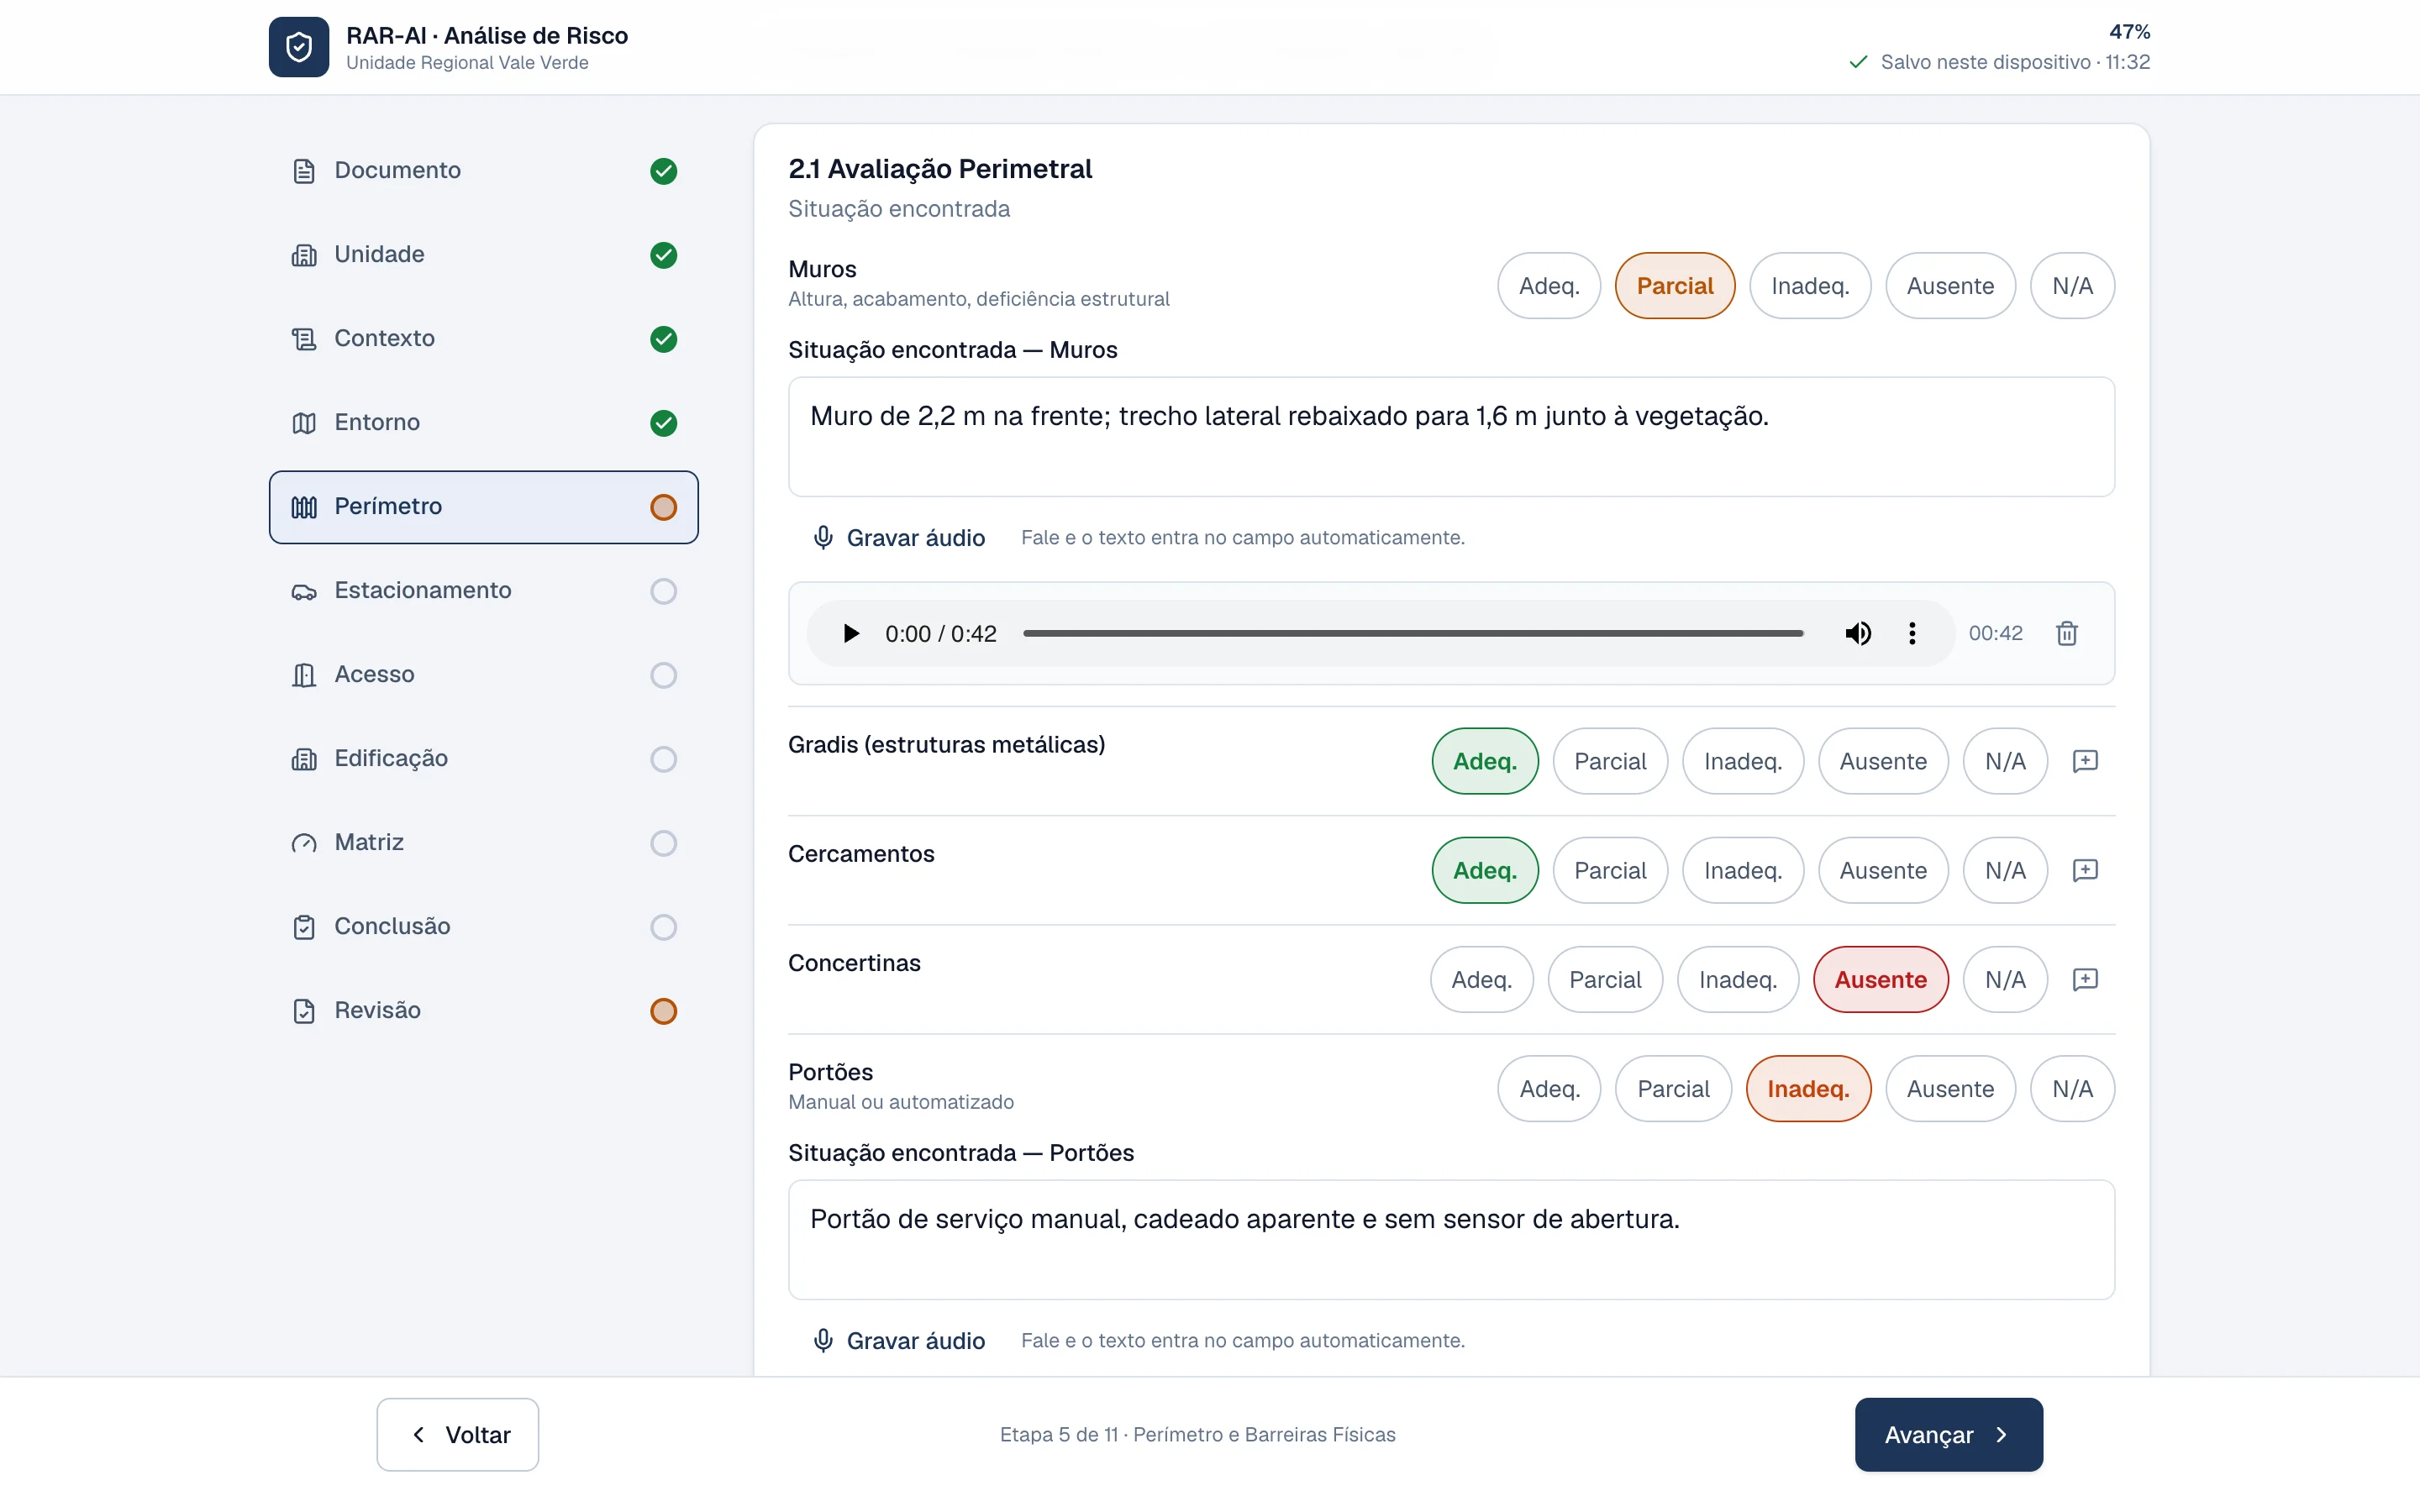Go back with the Voltar button
Viewport: 2420px width, 1512px height.
click(458, 1435)
